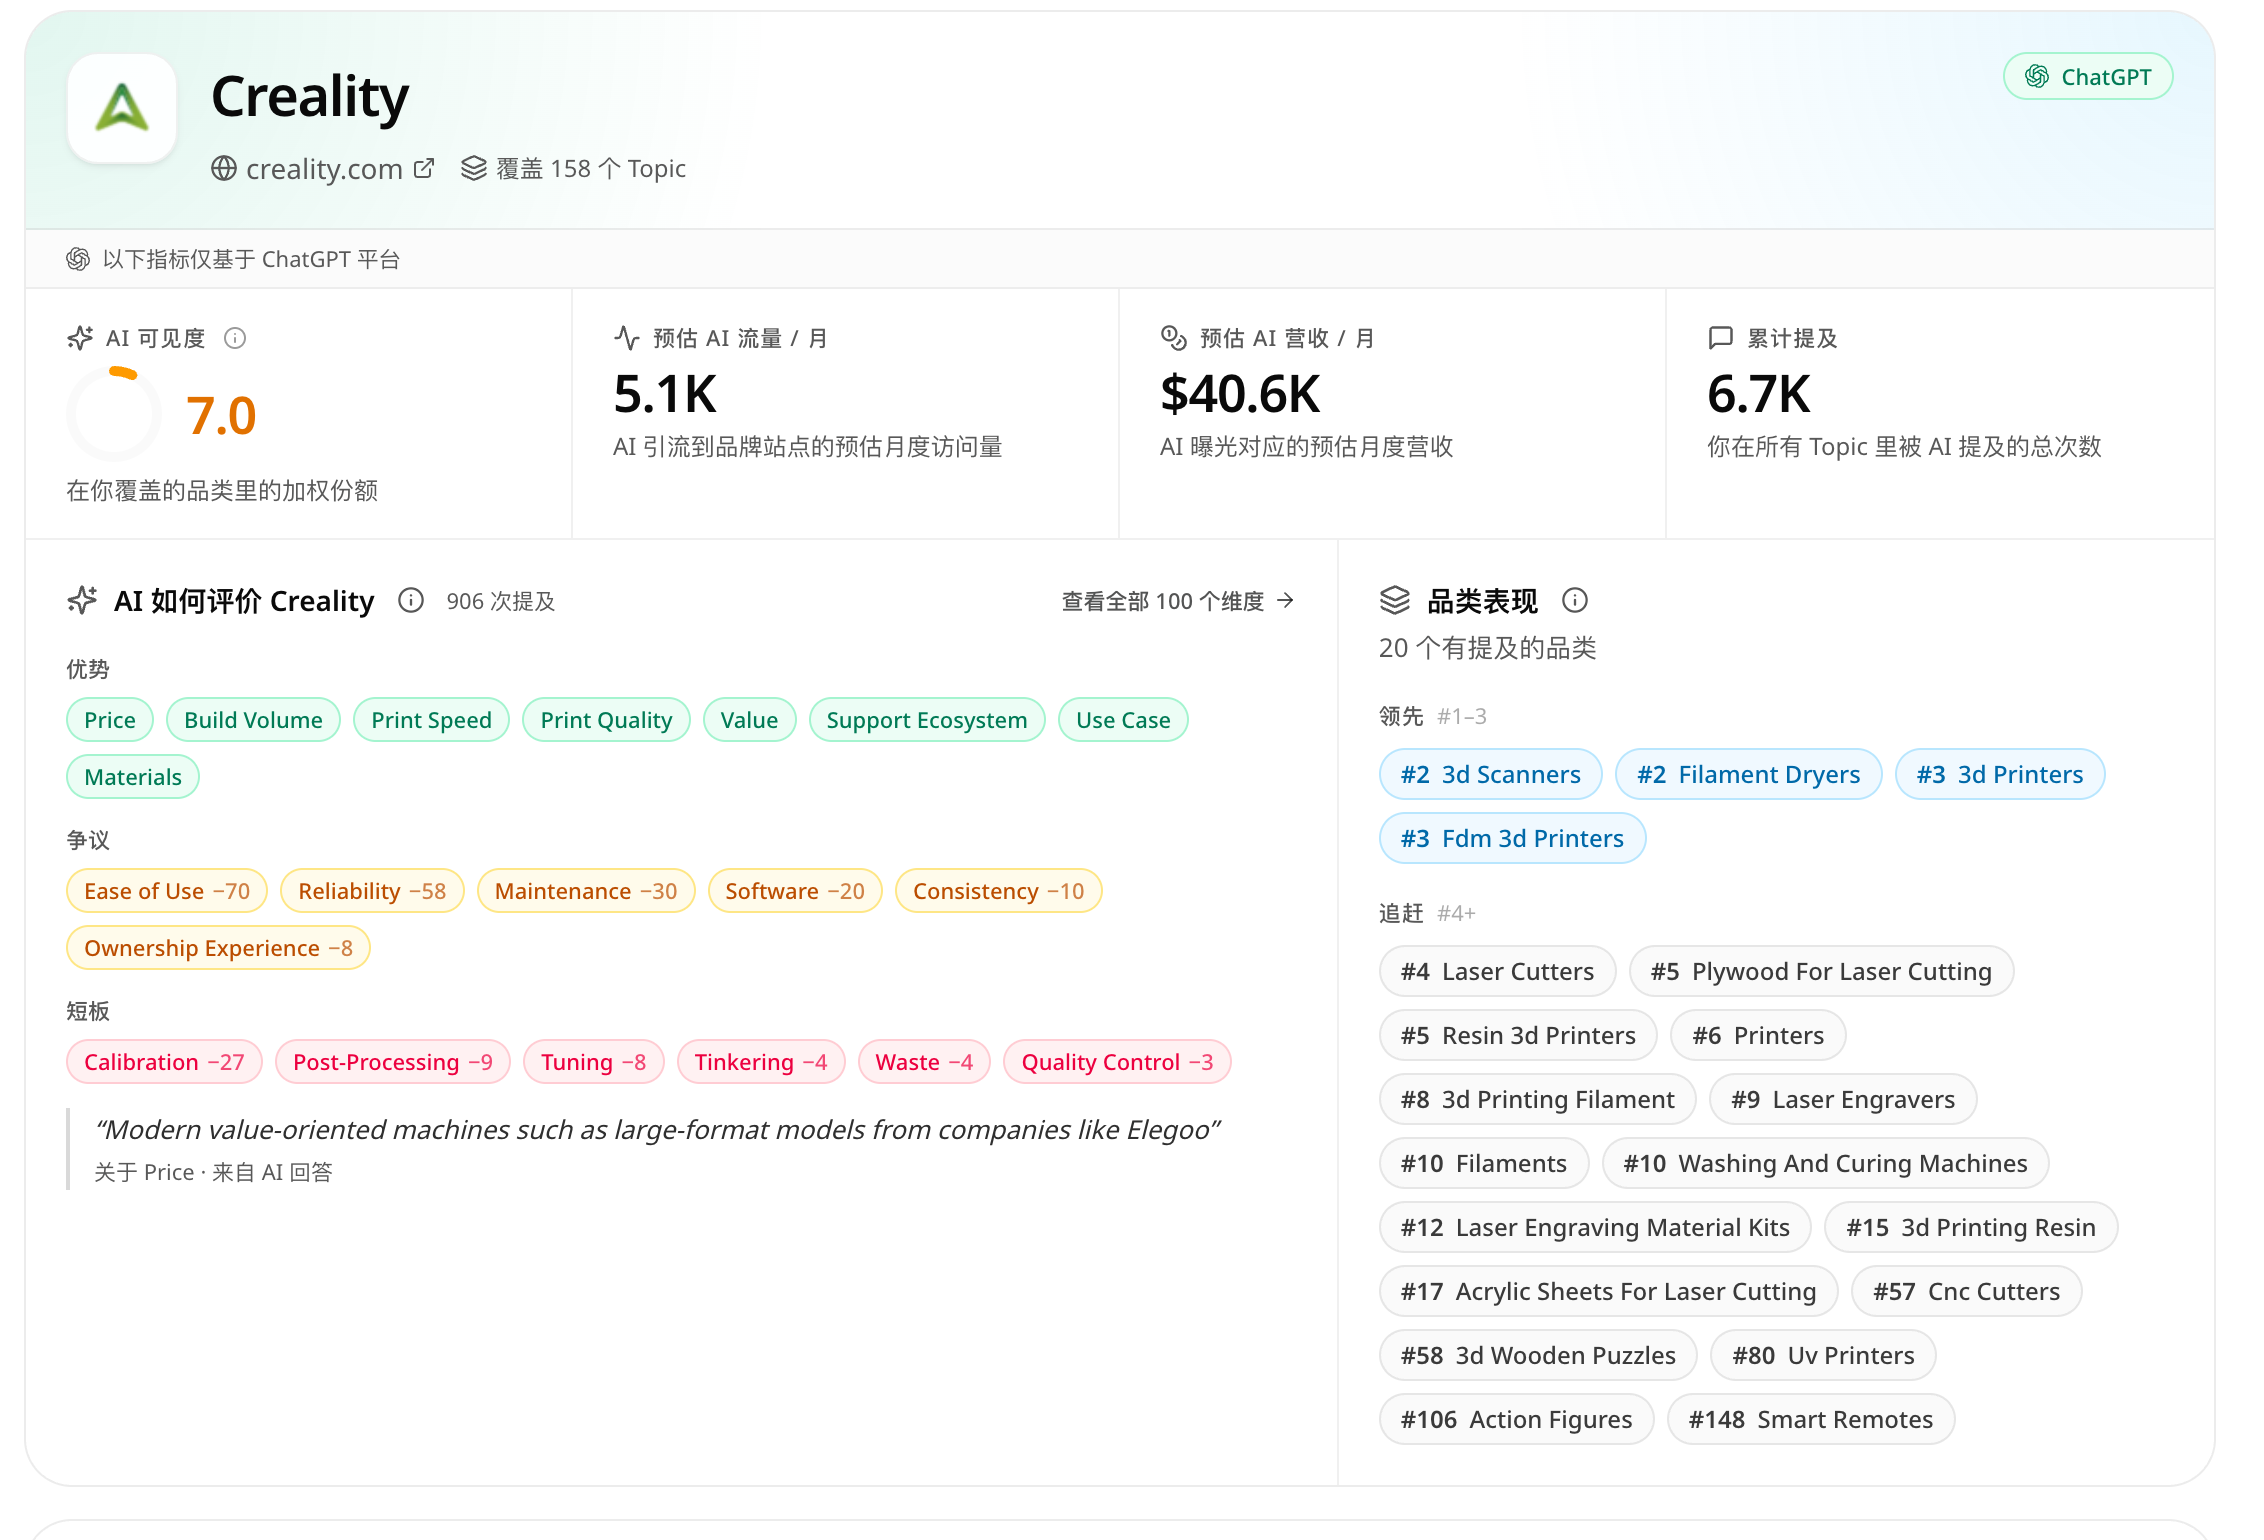
Task: Click the Consistency −10 tag
Action: tap(998, 891)
